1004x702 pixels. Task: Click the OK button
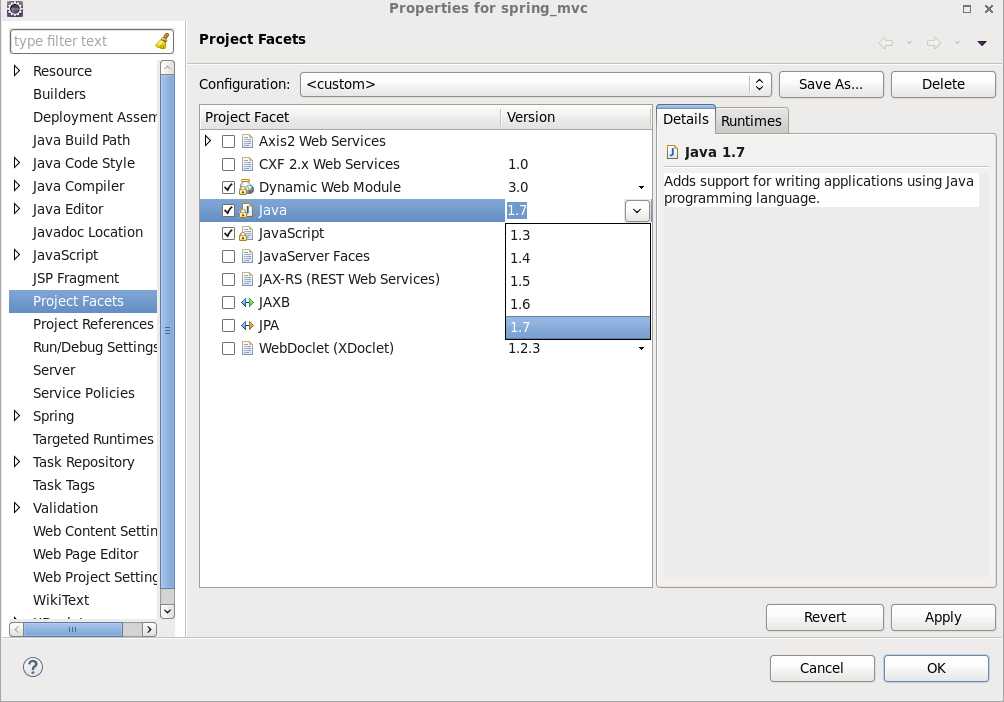936,668
